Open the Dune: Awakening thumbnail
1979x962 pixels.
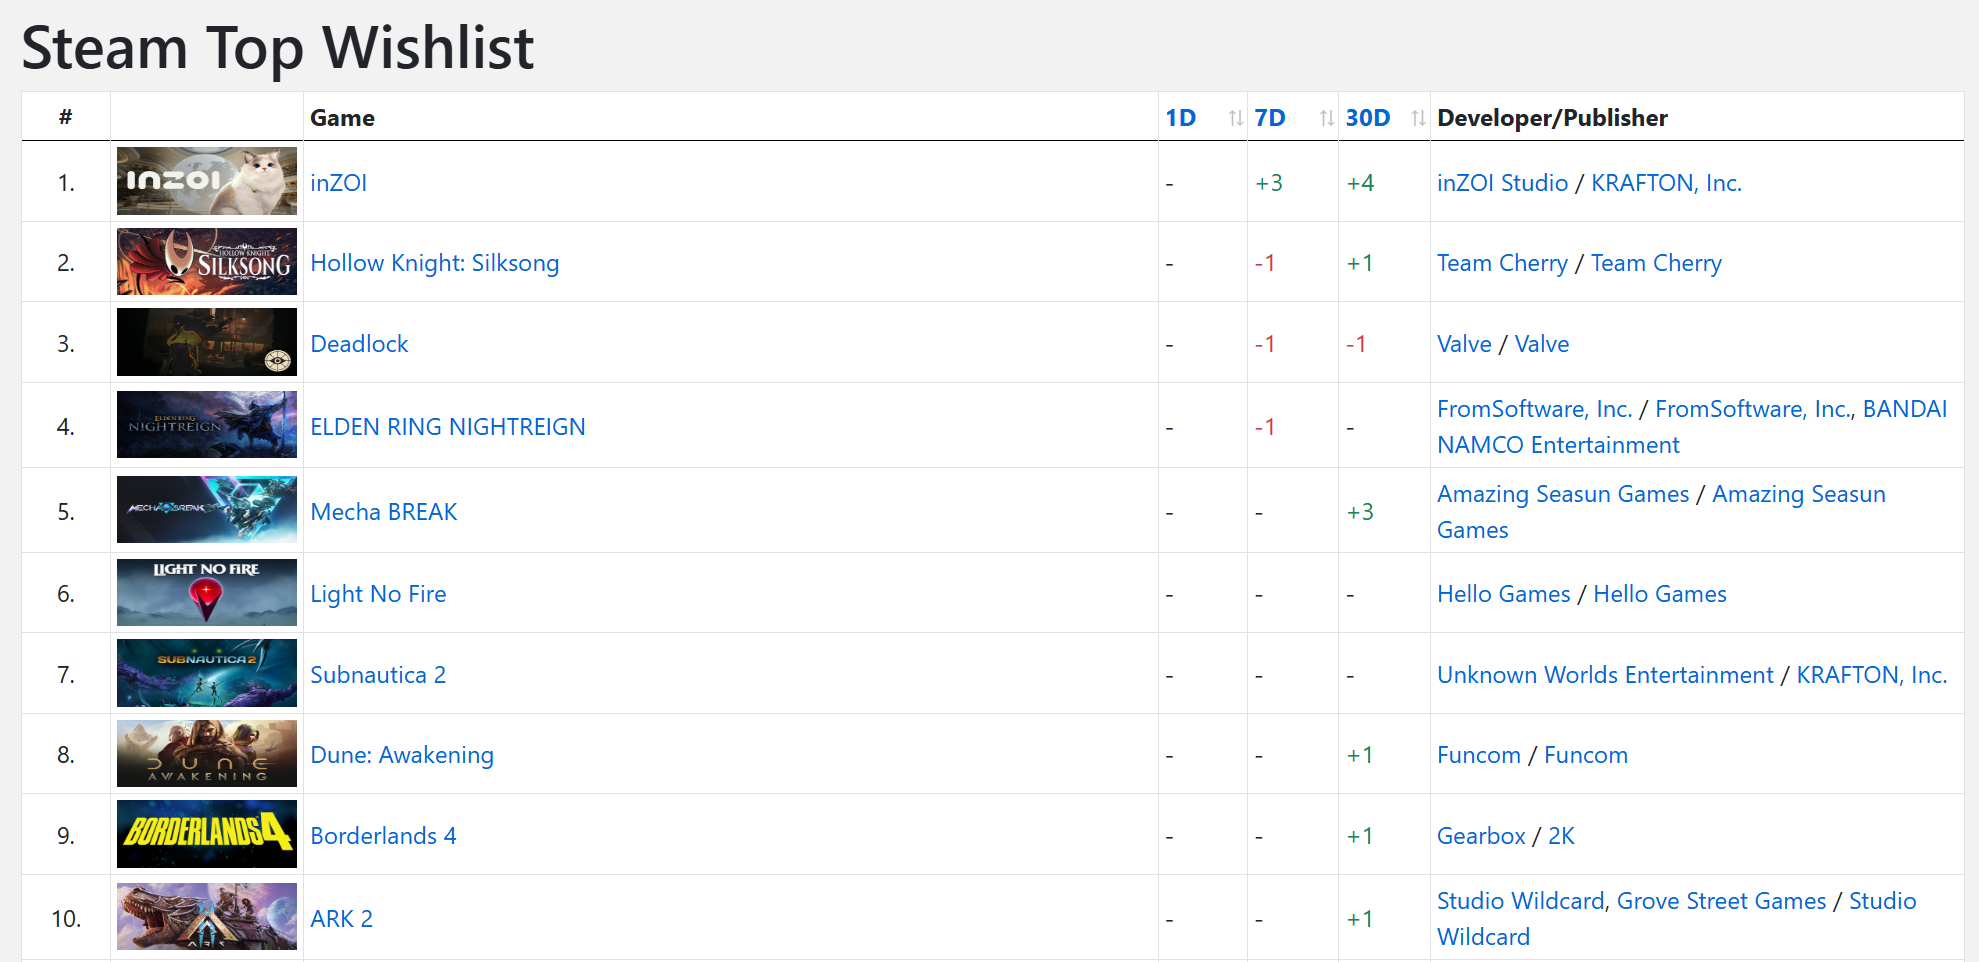(x=207, y=754)
